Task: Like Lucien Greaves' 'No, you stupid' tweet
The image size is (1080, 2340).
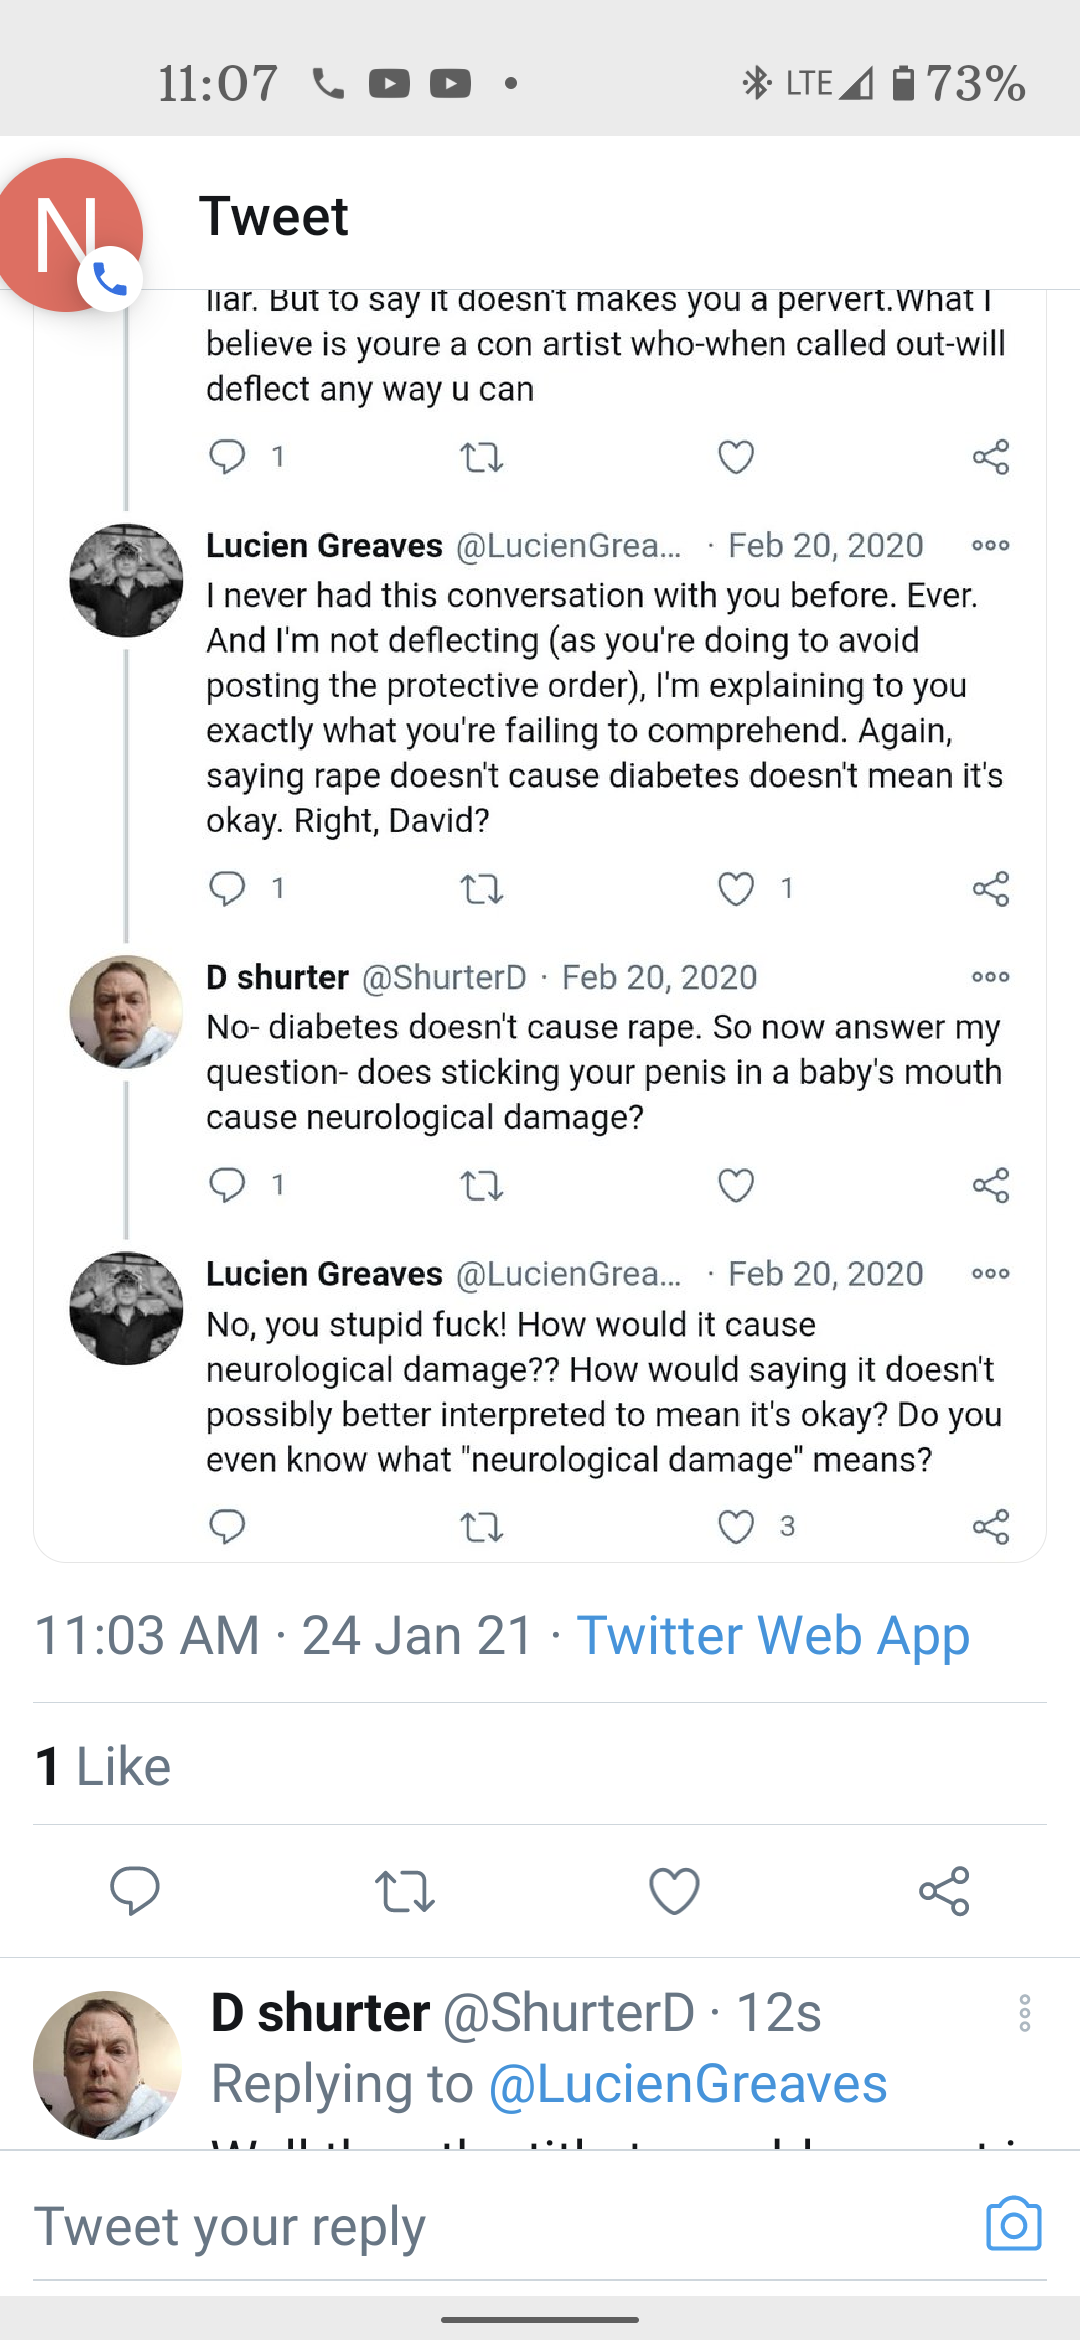Action: (736, 1527)
